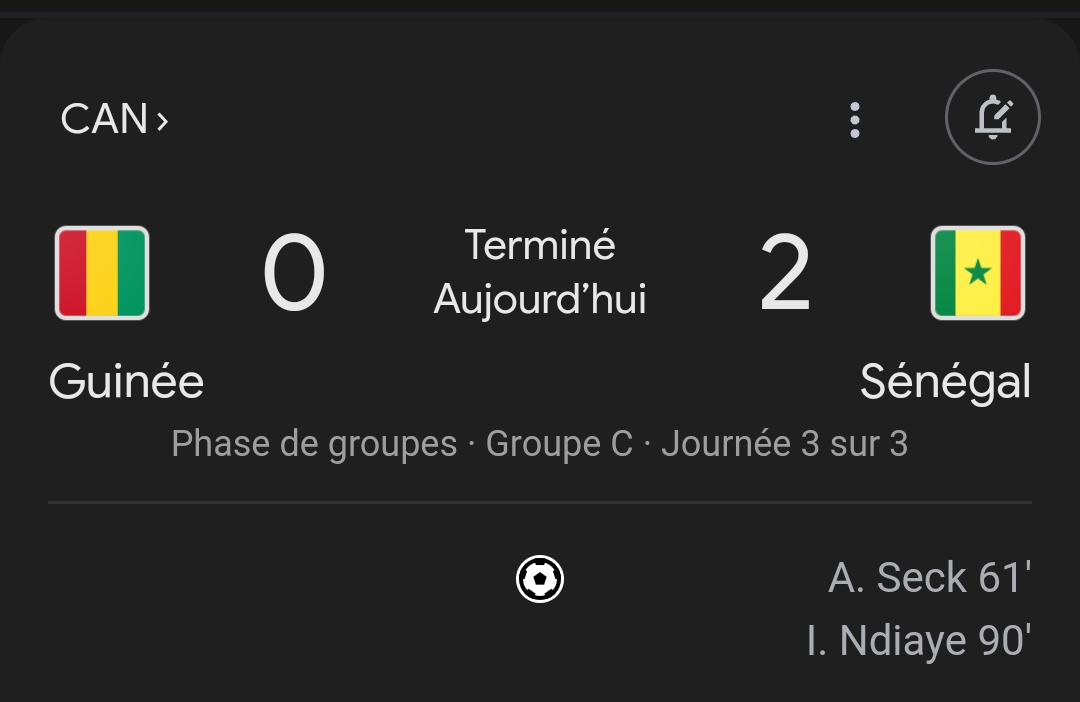Screen dimensions: 1080x702
Task: Select the Guinée team name
Action: pyautogui.click(x=126, y=381)
